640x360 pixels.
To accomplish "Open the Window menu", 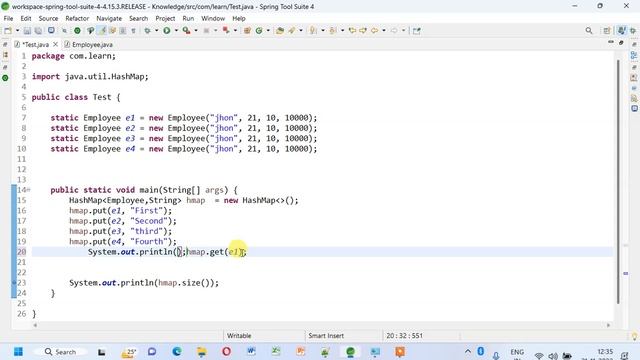I will 213,18.
